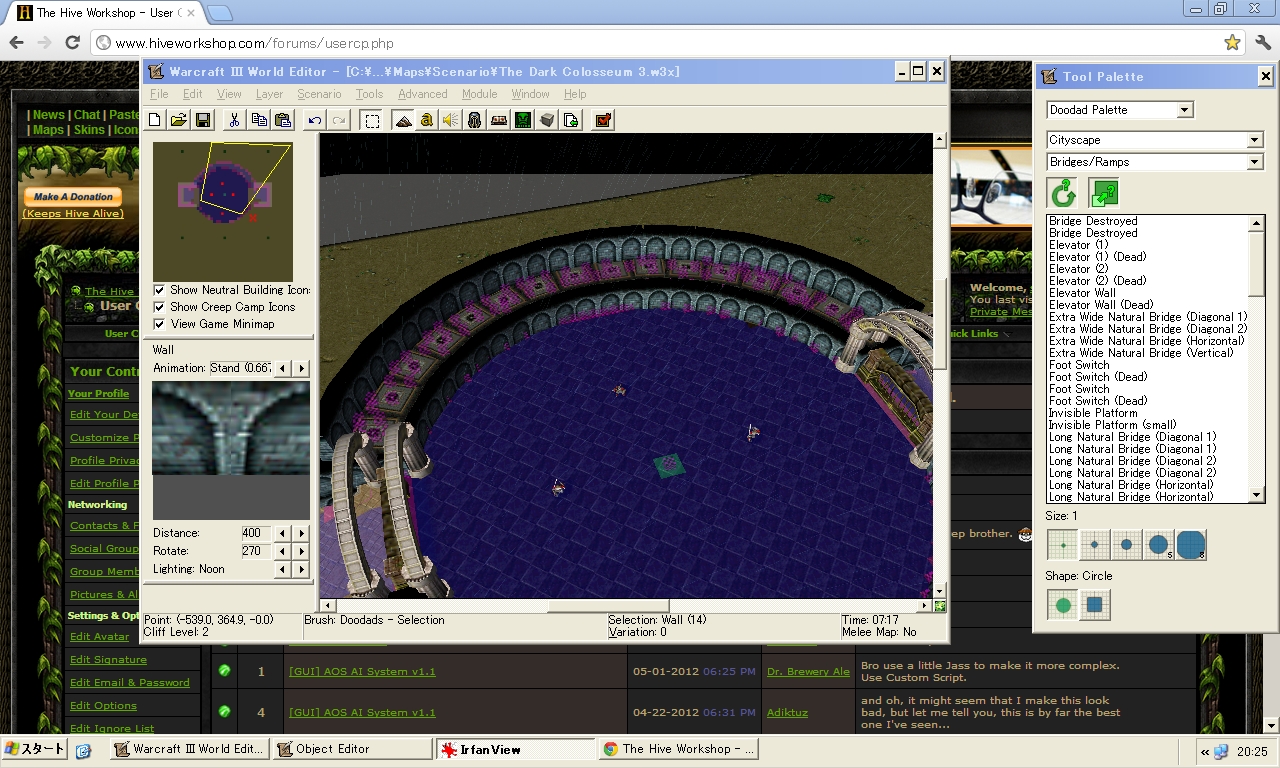Choose the Square brush shape
Screen dimensions: 1280x768
click(x=1095, y=605)
